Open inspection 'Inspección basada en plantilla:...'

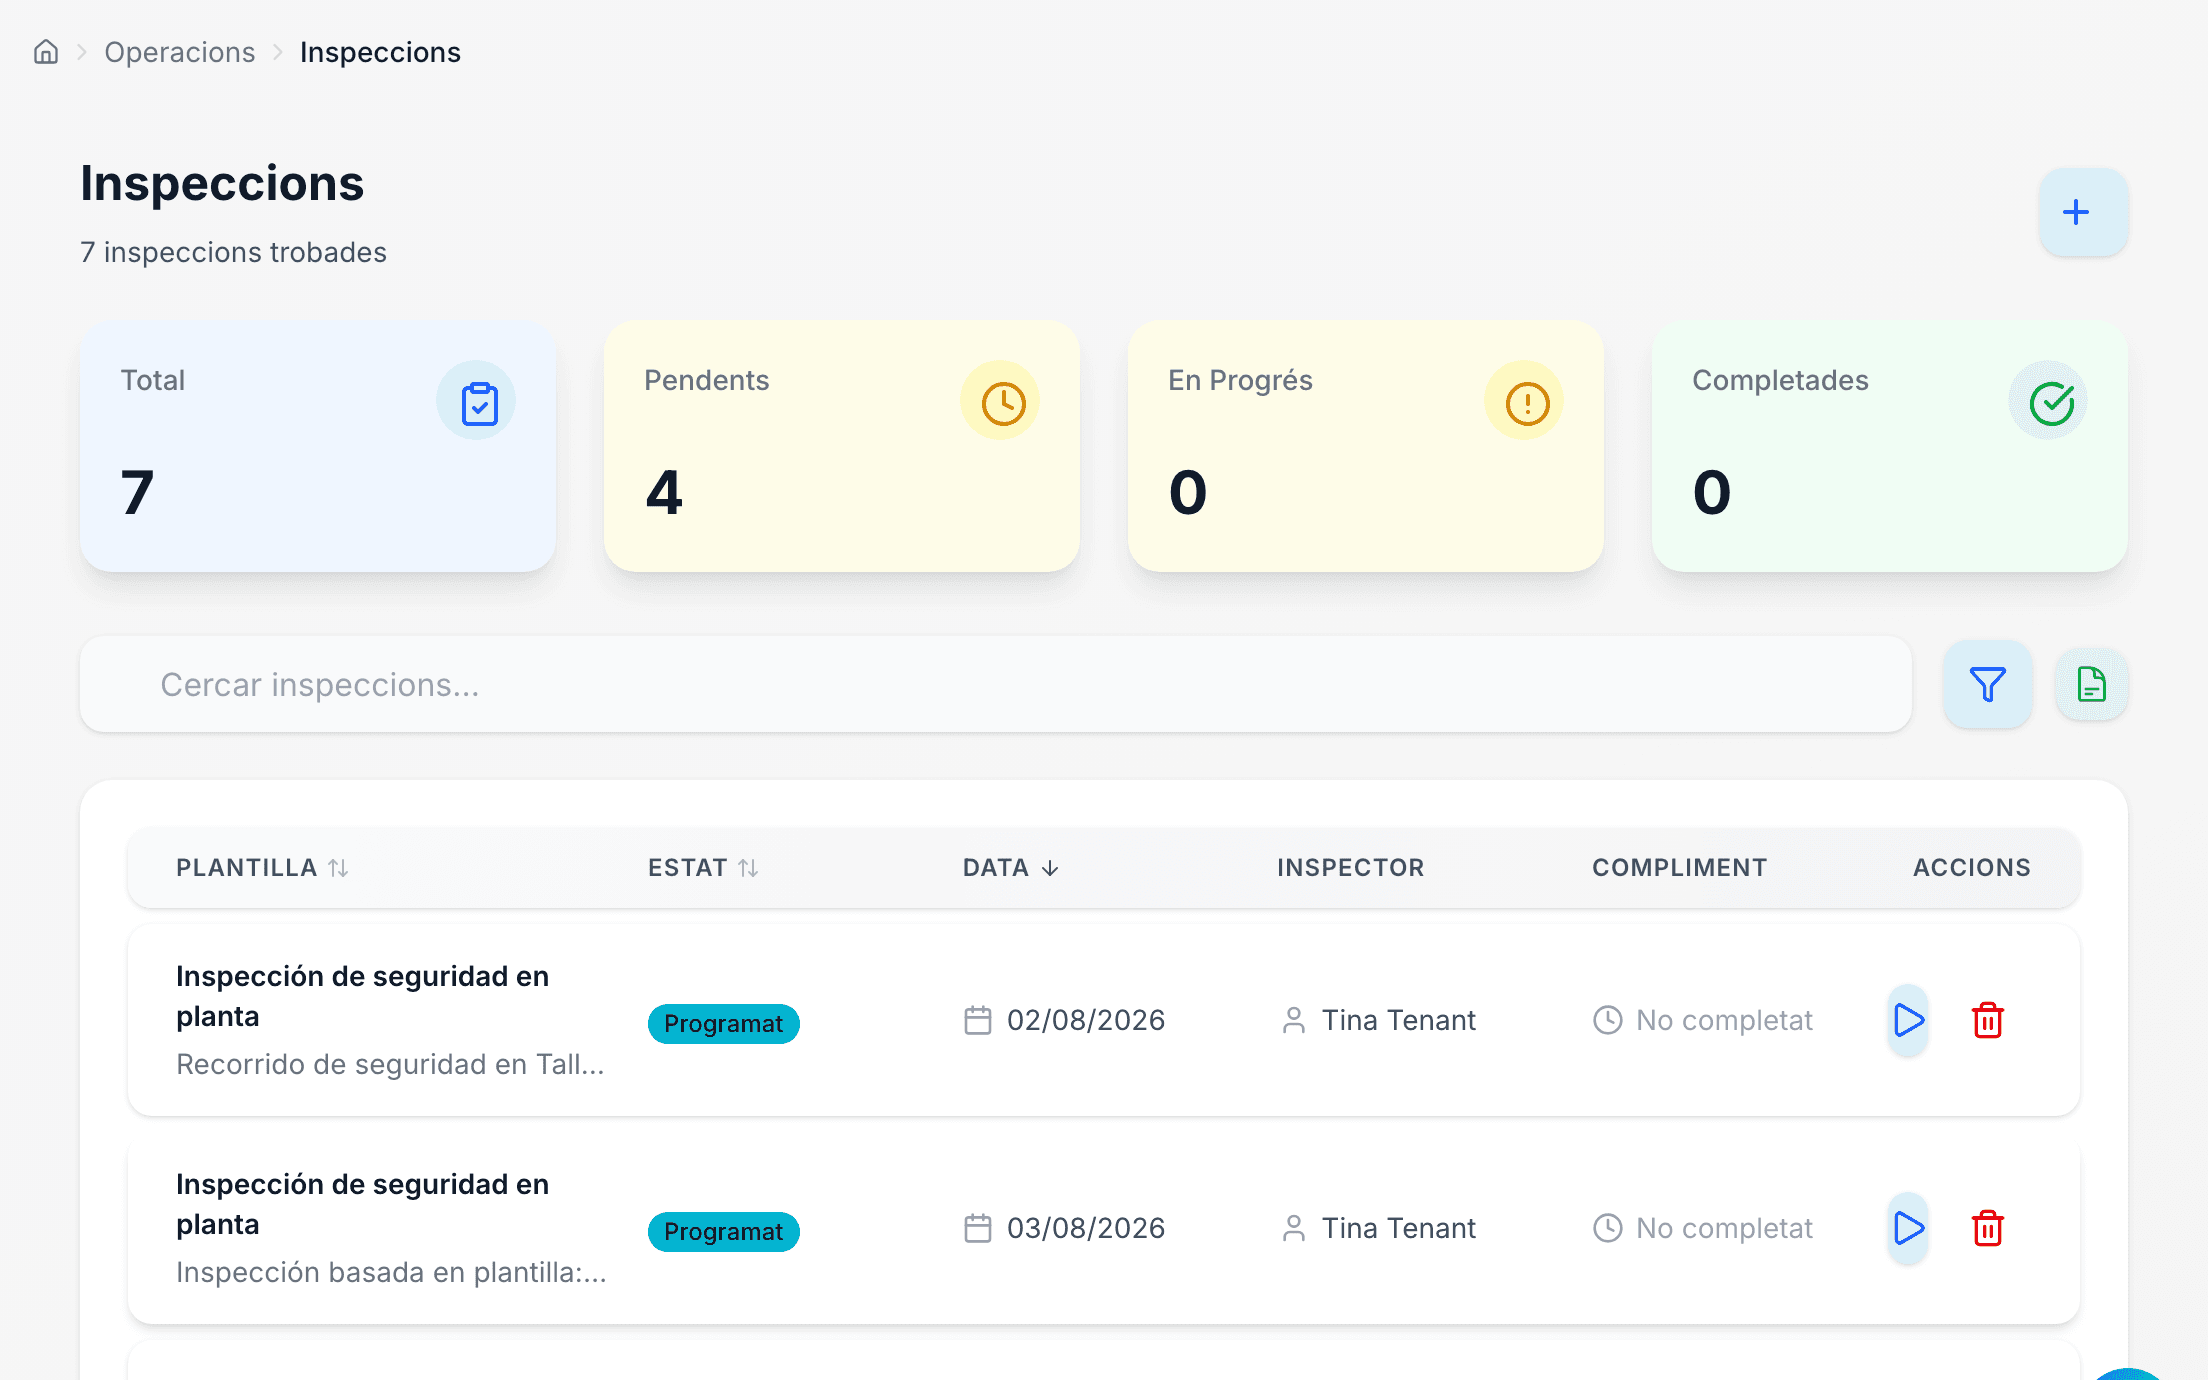(391, 1272)
